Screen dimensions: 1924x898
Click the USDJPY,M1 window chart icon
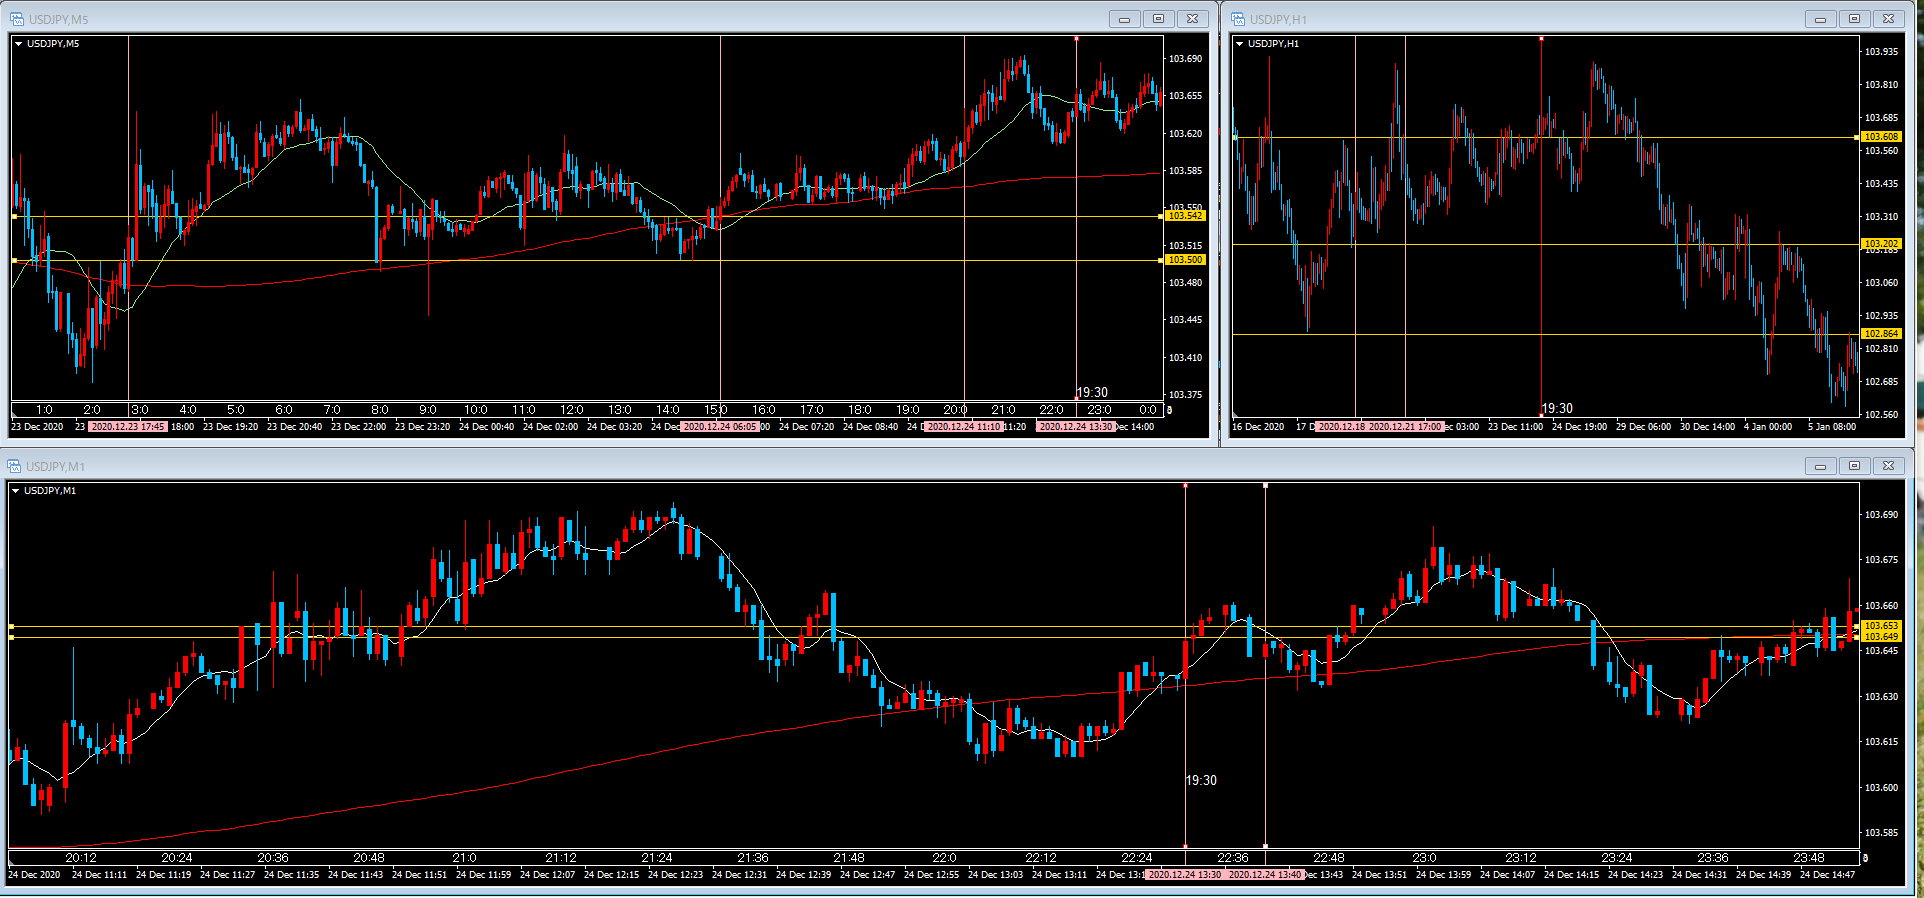14,466
